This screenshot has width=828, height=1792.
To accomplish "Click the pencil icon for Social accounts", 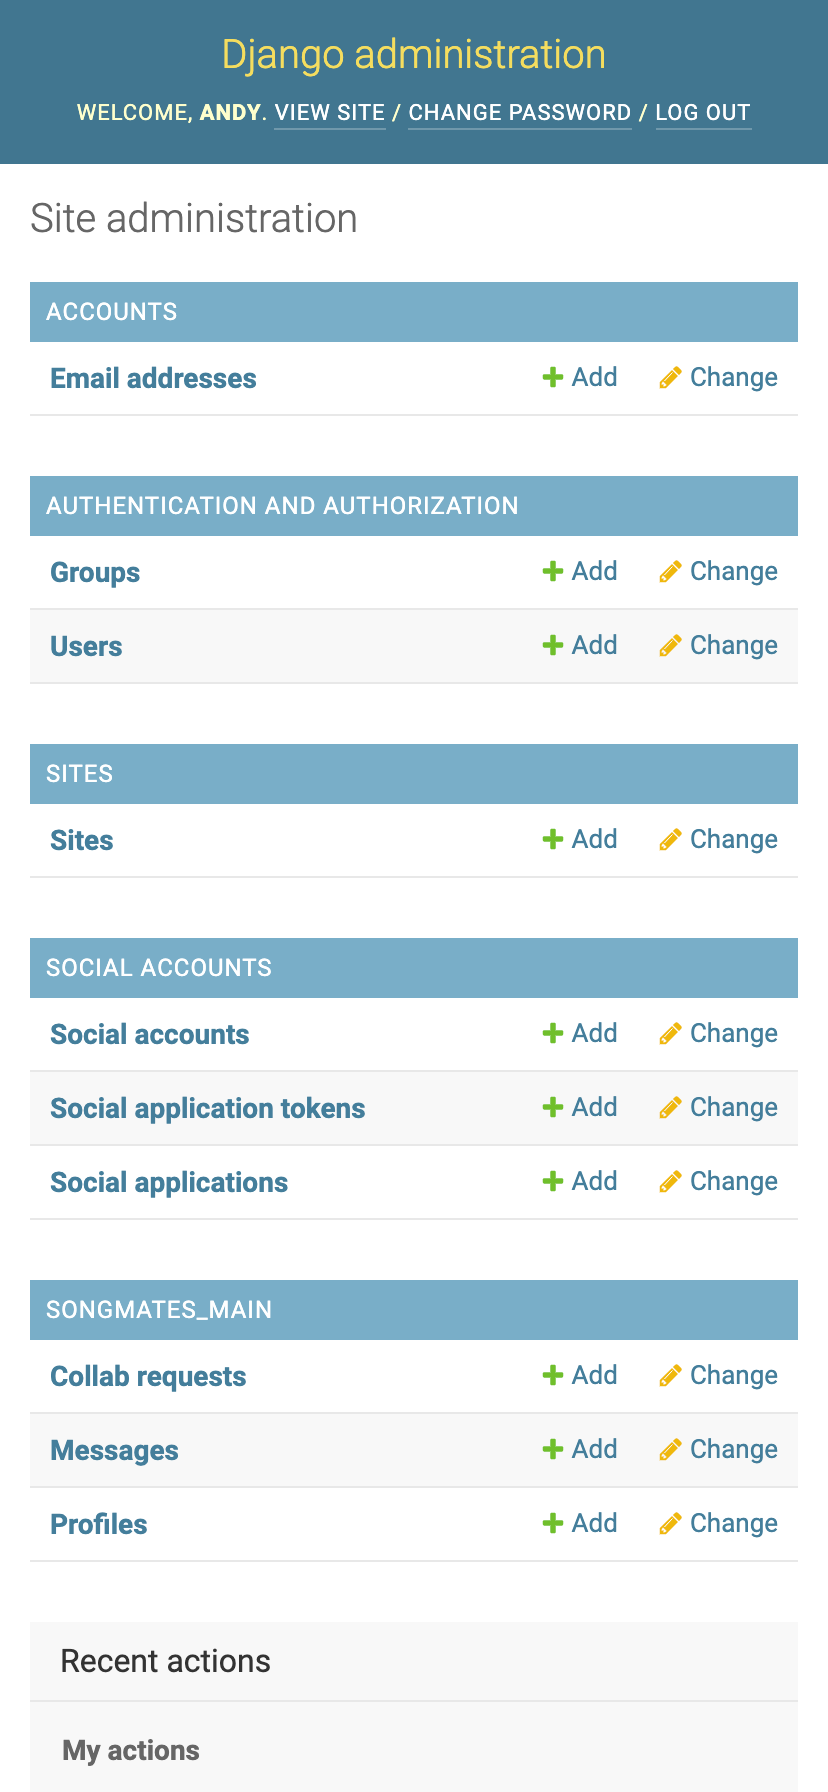I will click(670, 1033).
